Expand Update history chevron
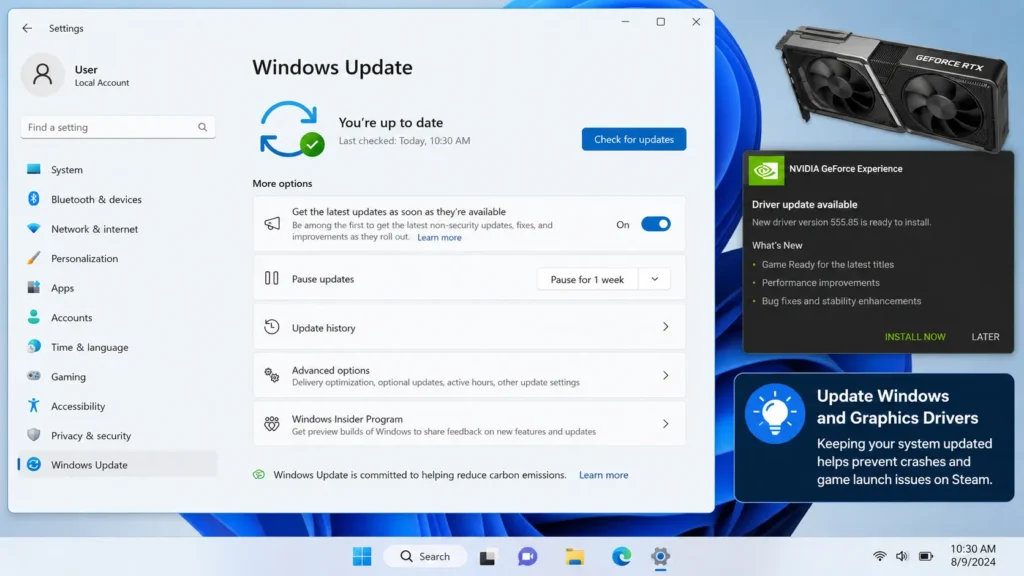 tap(665, 327)
